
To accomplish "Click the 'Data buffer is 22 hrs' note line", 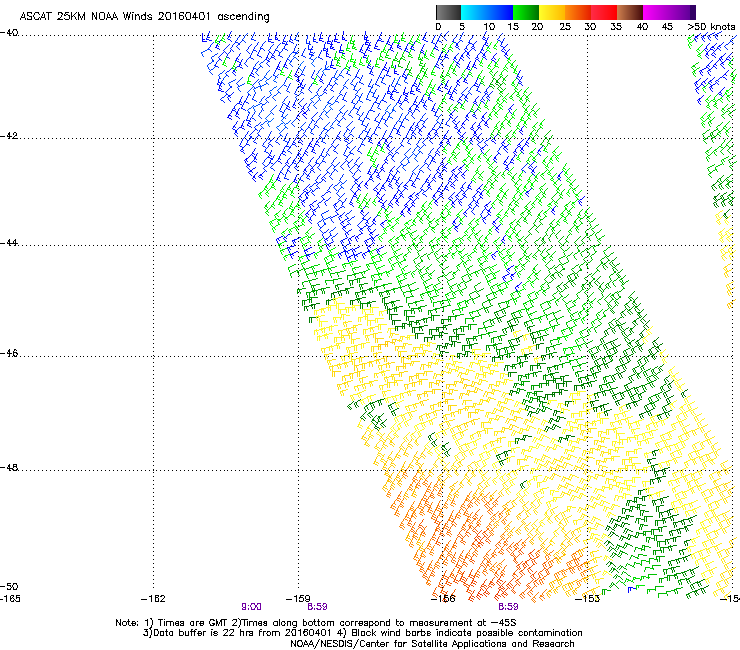I will (x=362, y=633).
